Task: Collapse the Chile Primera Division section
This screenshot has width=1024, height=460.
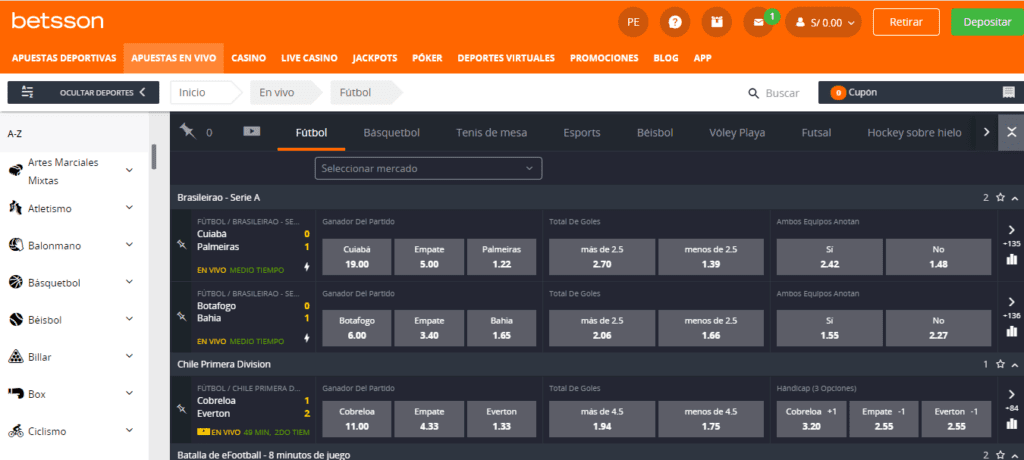Action: [x=1014, y=364]
